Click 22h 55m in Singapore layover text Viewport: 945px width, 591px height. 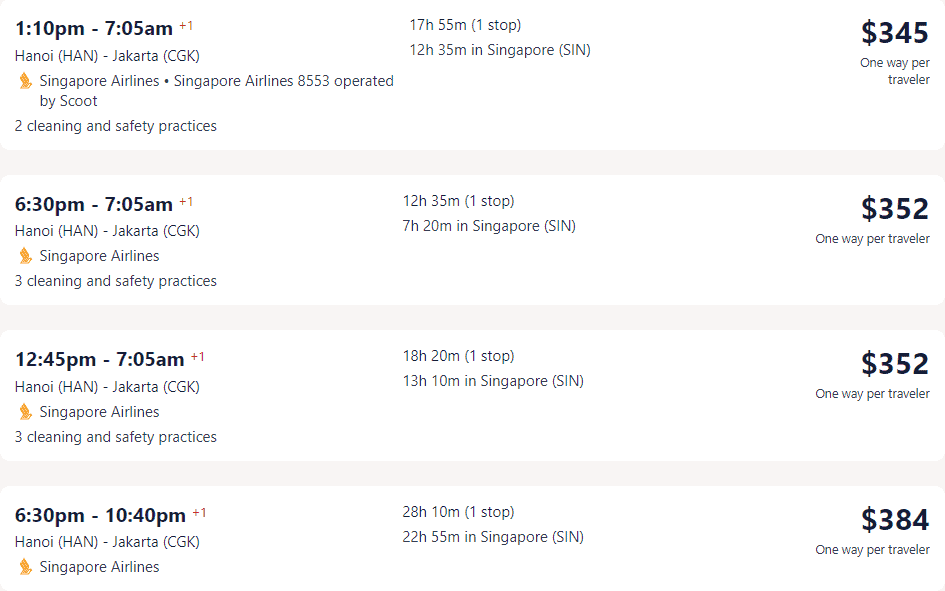(493, 537)
